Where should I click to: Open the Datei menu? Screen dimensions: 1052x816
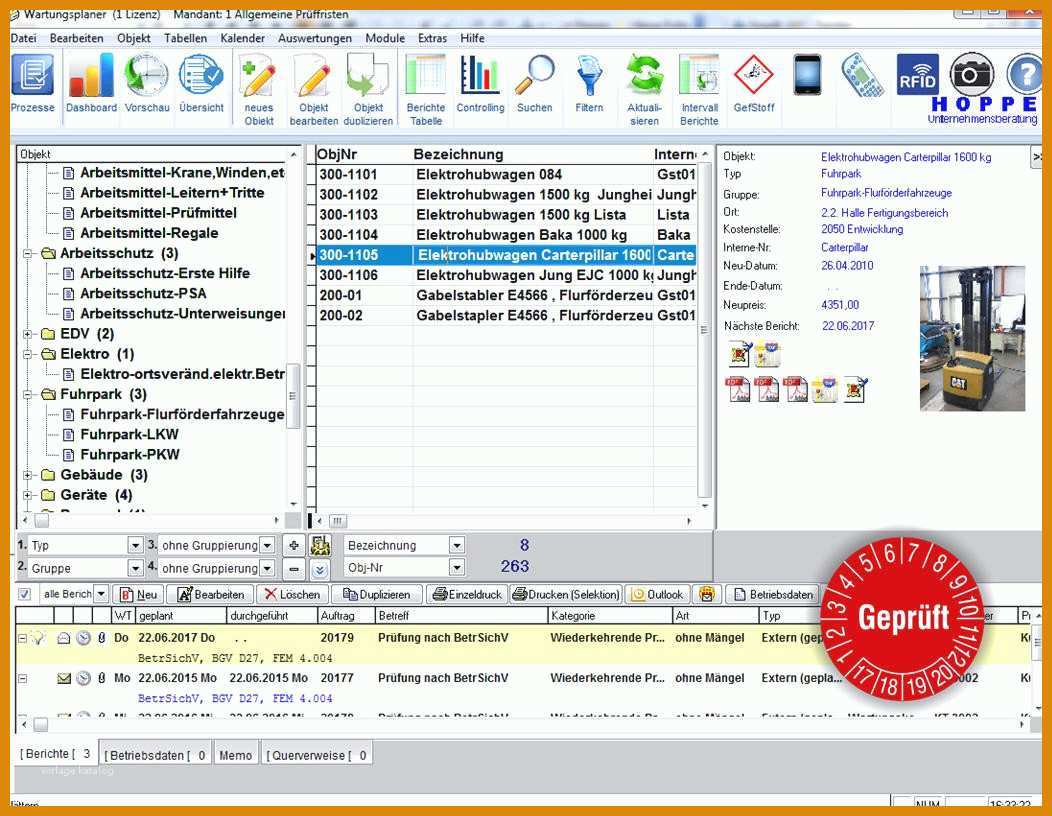(x=23, y=38)
